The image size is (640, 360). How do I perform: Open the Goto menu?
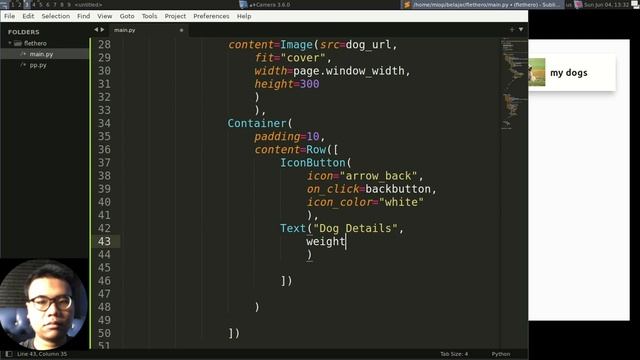(127, 16)
